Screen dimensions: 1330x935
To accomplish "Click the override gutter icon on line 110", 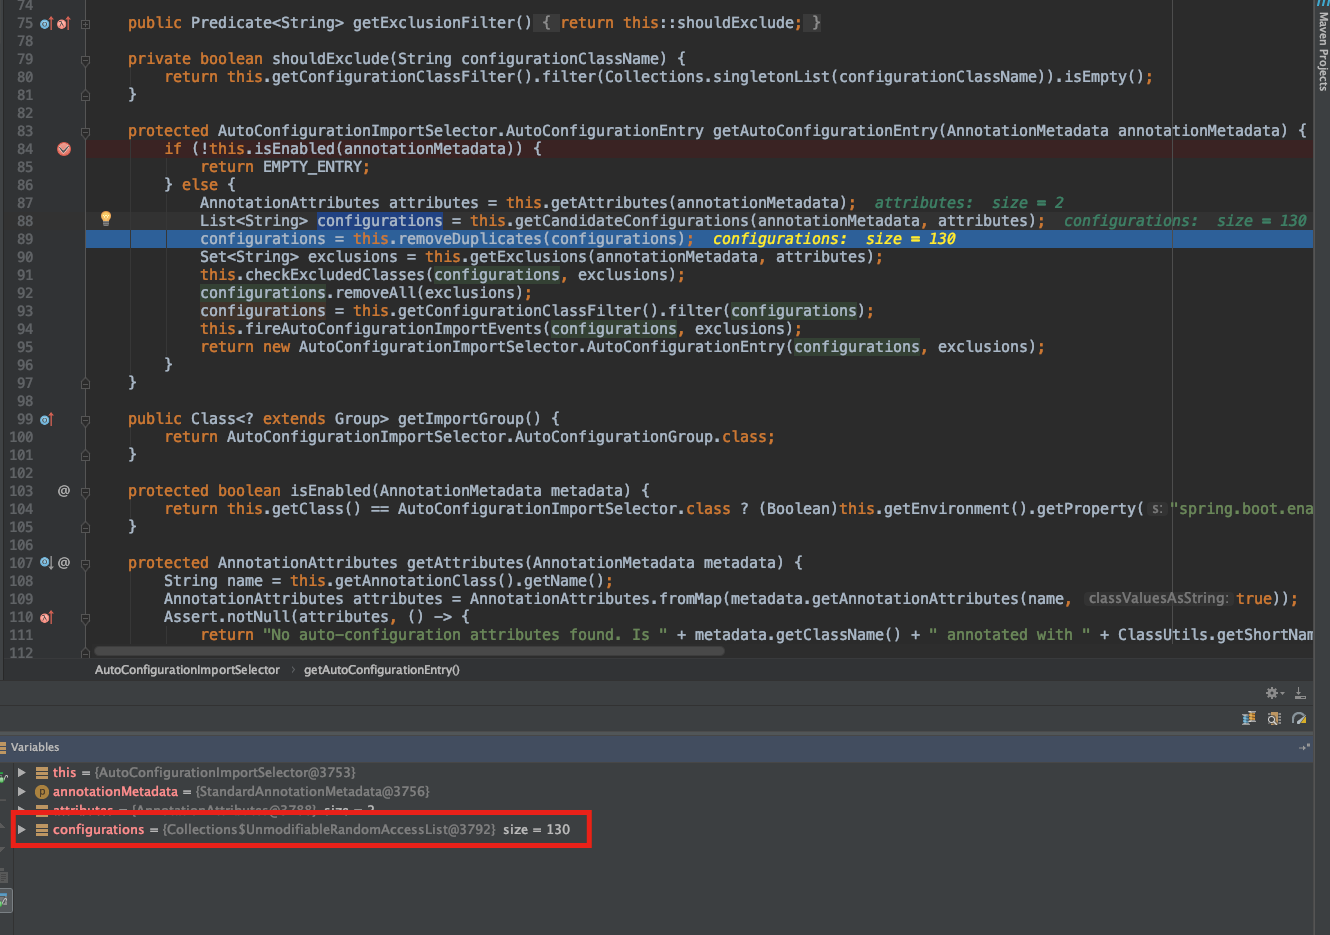I will click(46, 617).
